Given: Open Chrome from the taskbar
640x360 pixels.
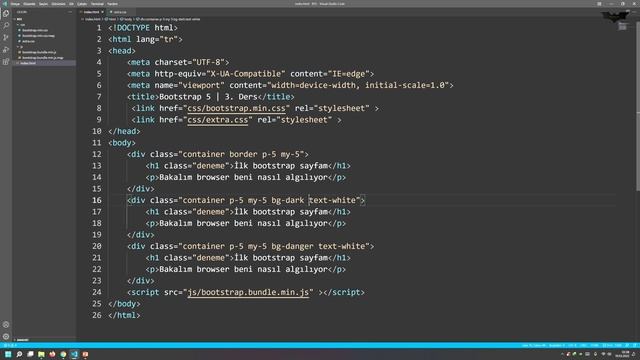Looking at the screenshot, I should click(63, 354).
